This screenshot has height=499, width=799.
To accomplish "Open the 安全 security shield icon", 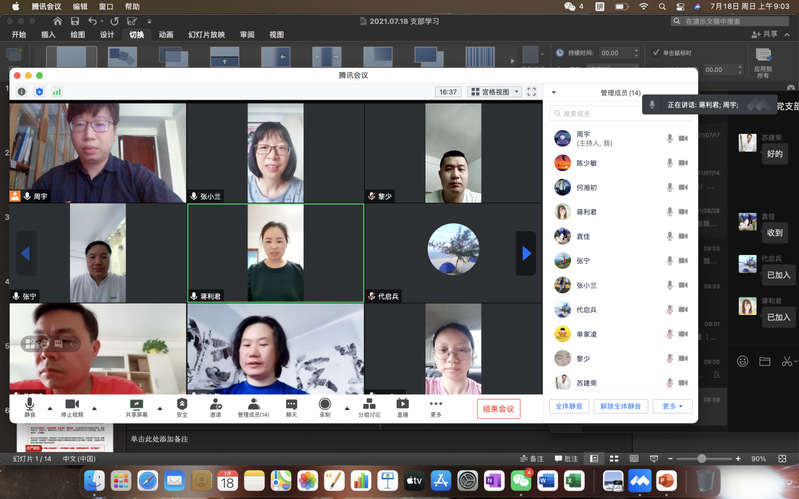I will (182, 404).
